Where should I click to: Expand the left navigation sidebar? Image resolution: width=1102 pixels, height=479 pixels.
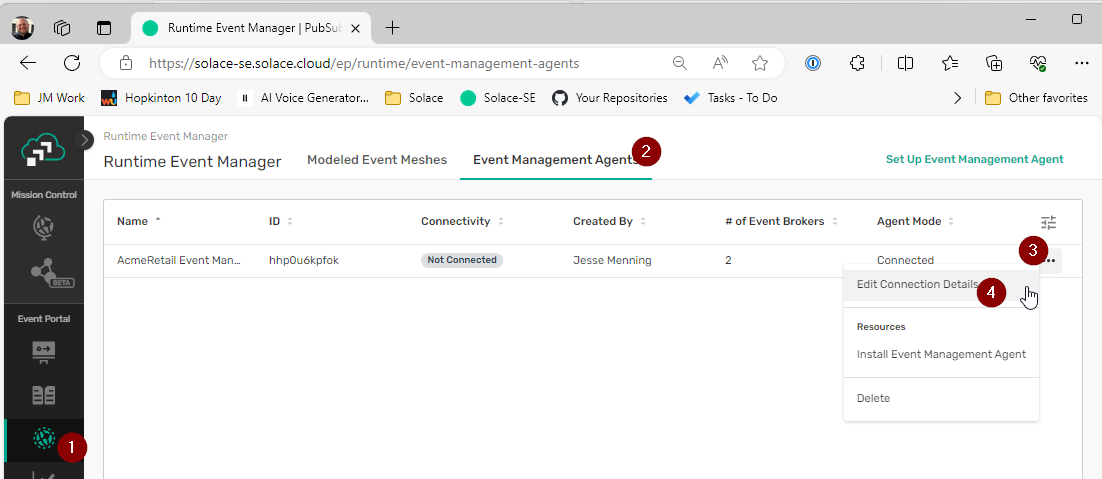[86, 140]
